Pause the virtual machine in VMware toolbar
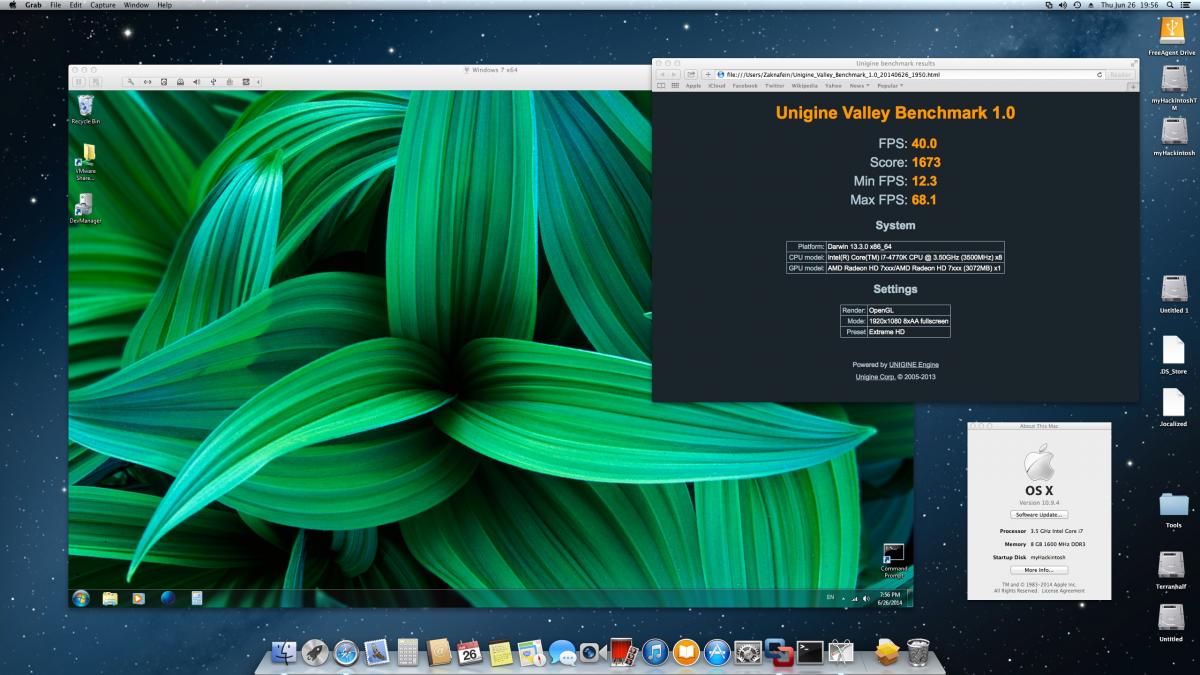 80,81
